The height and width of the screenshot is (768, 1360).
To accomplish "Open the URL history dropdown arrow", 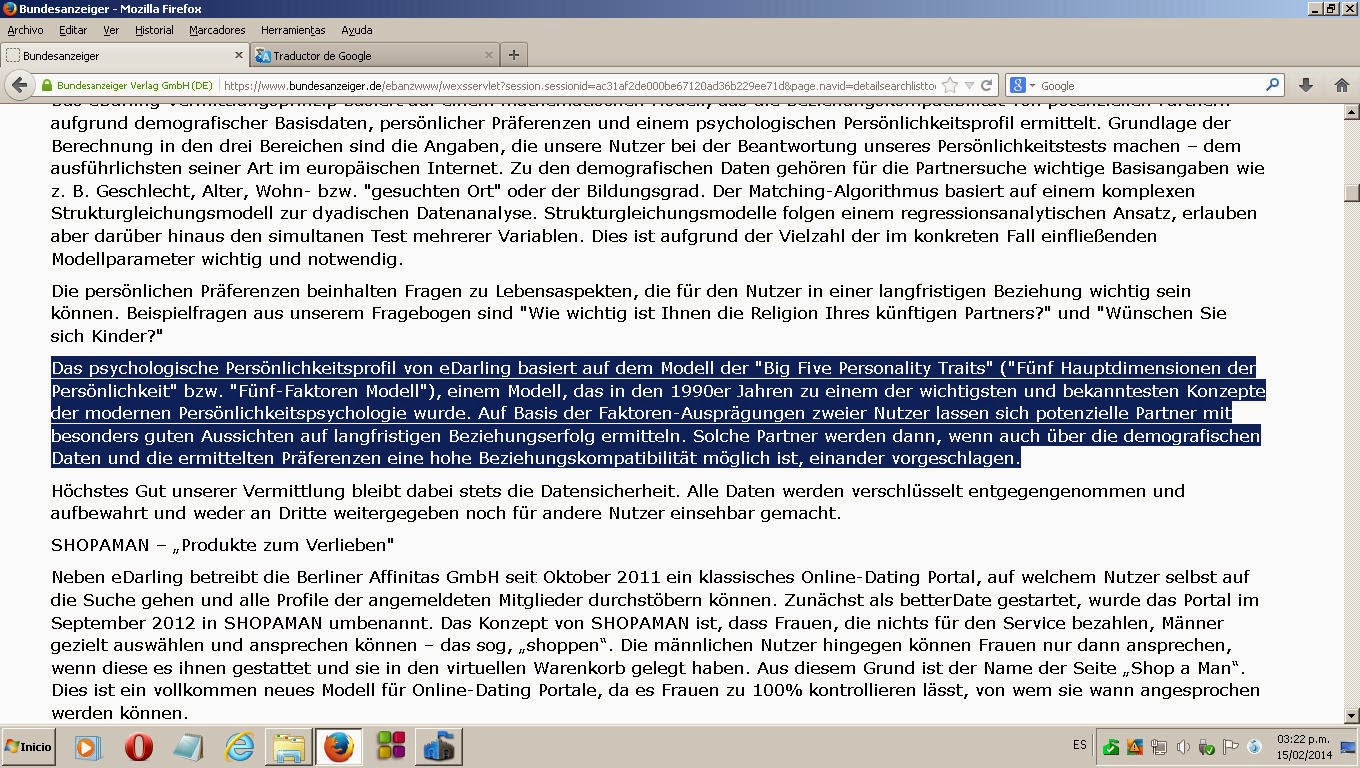I will coord(968,86).
